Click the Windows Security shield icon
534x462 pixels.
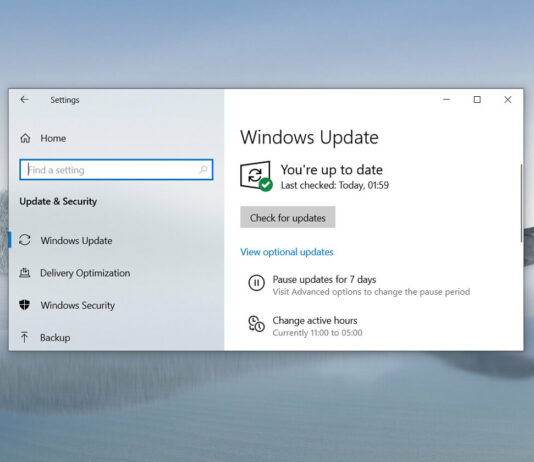pos(25,305)
